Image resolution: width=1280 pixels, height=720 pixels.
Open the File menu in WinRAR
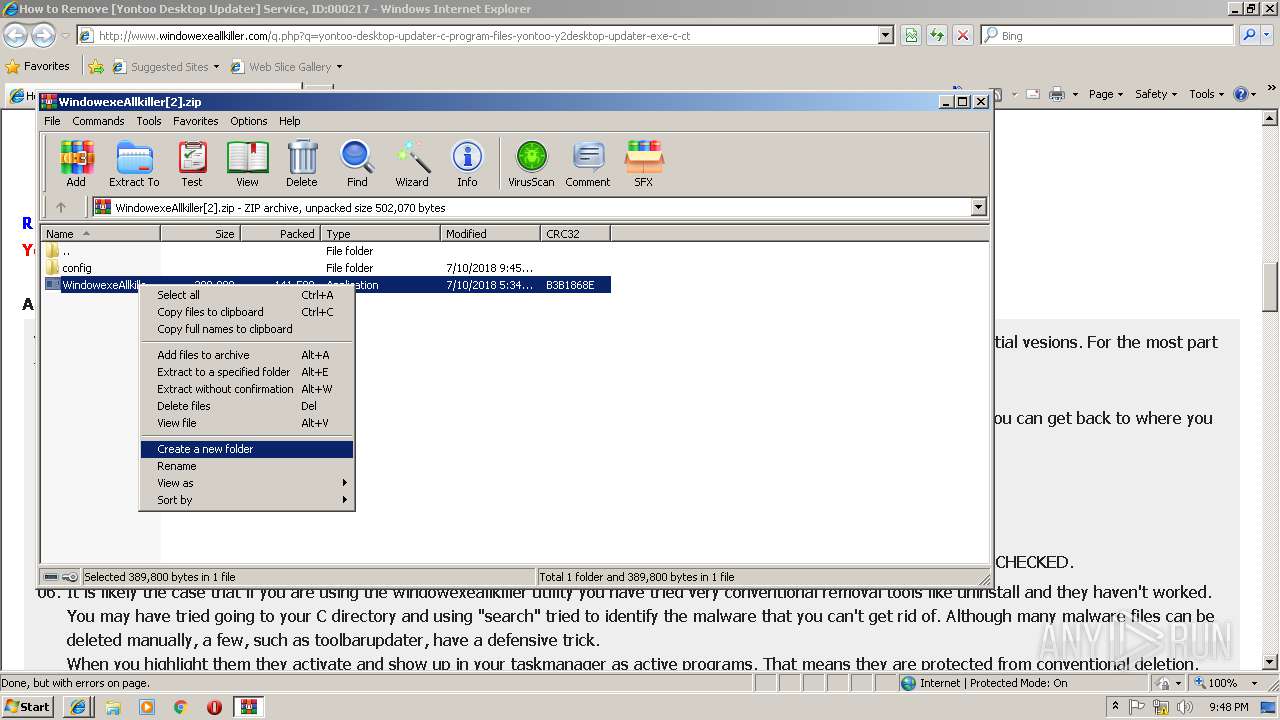click(x=52, y=121)
